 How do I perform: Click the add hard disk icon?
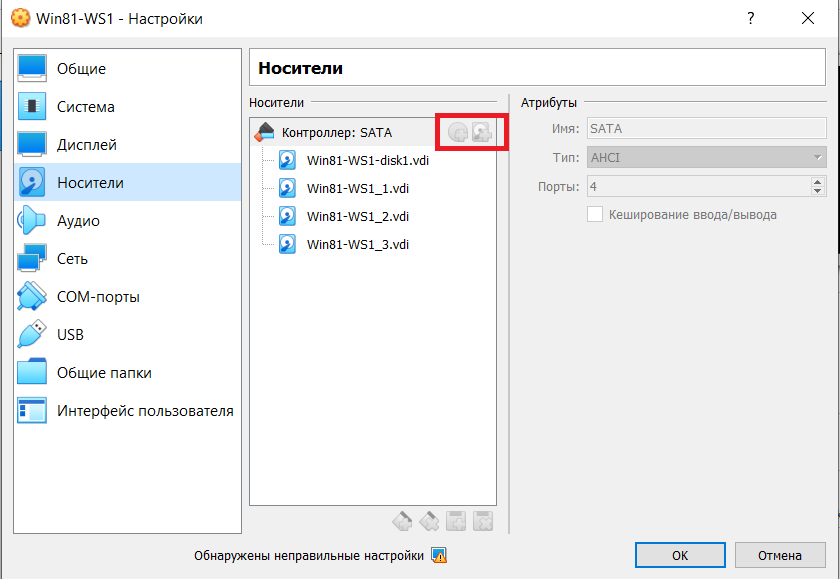(x=482, y=132)
